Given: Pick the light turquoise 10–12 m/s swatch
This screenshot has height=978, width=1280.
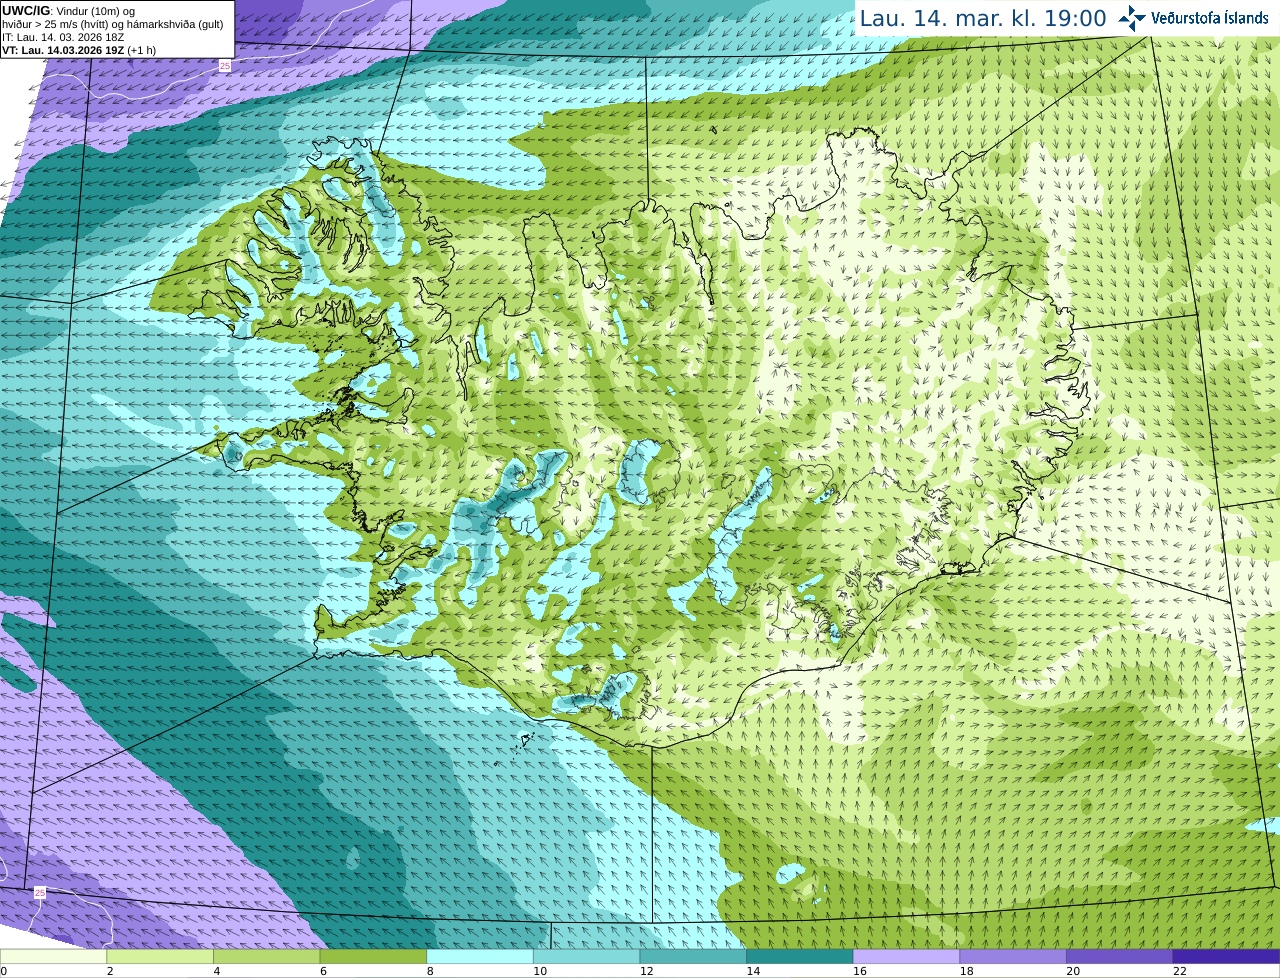Looking at the screenshot, I should [586, 956].
